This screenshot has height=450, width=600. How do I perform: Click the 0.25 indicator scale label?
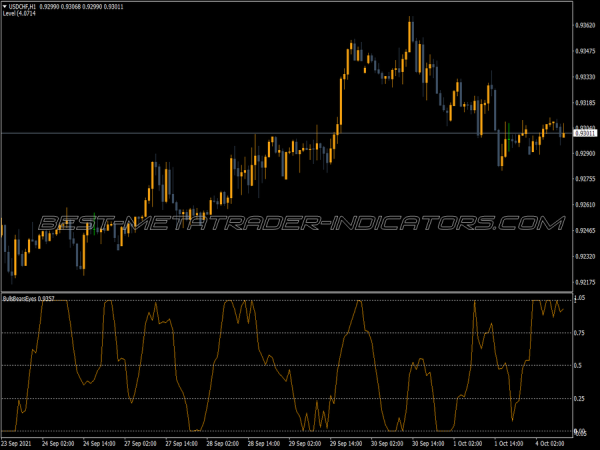tap(579, 399)
